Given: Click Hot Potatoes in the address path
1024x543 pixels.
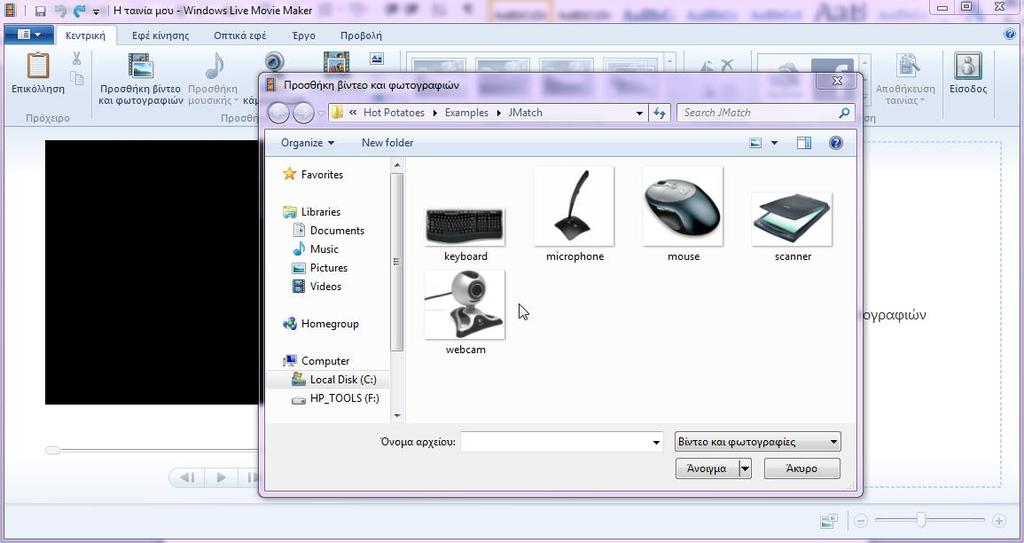Looking at the screenshot, I should (394, 112).
